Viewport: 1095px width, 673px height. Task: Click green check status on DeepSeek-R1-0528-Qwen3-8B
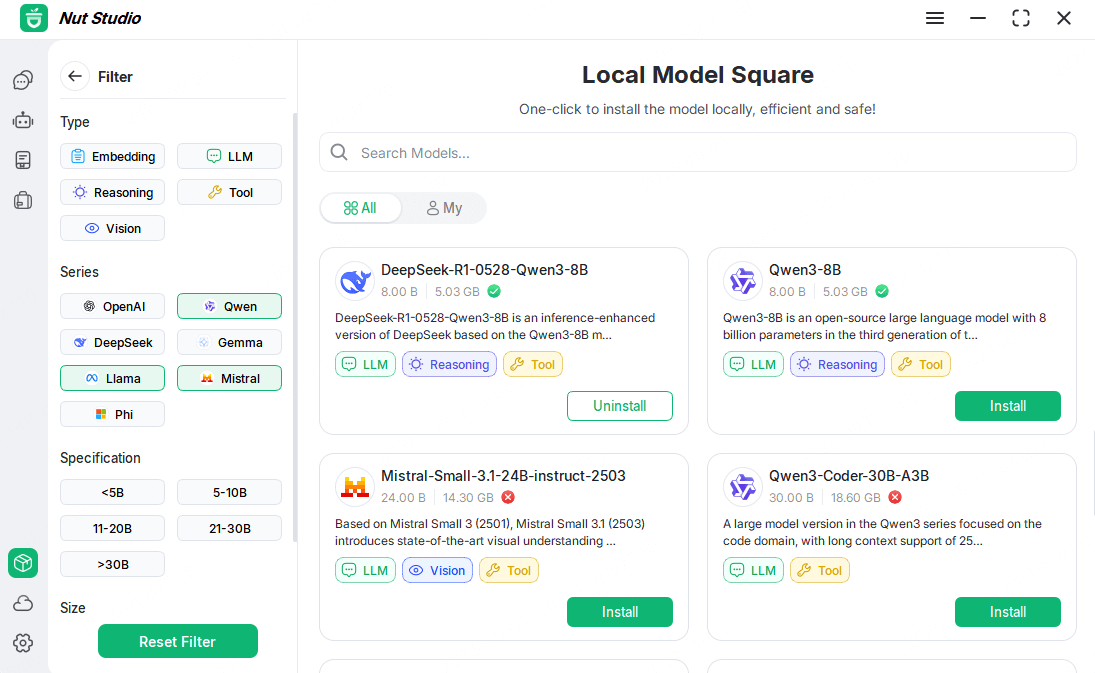click(494, 291)
